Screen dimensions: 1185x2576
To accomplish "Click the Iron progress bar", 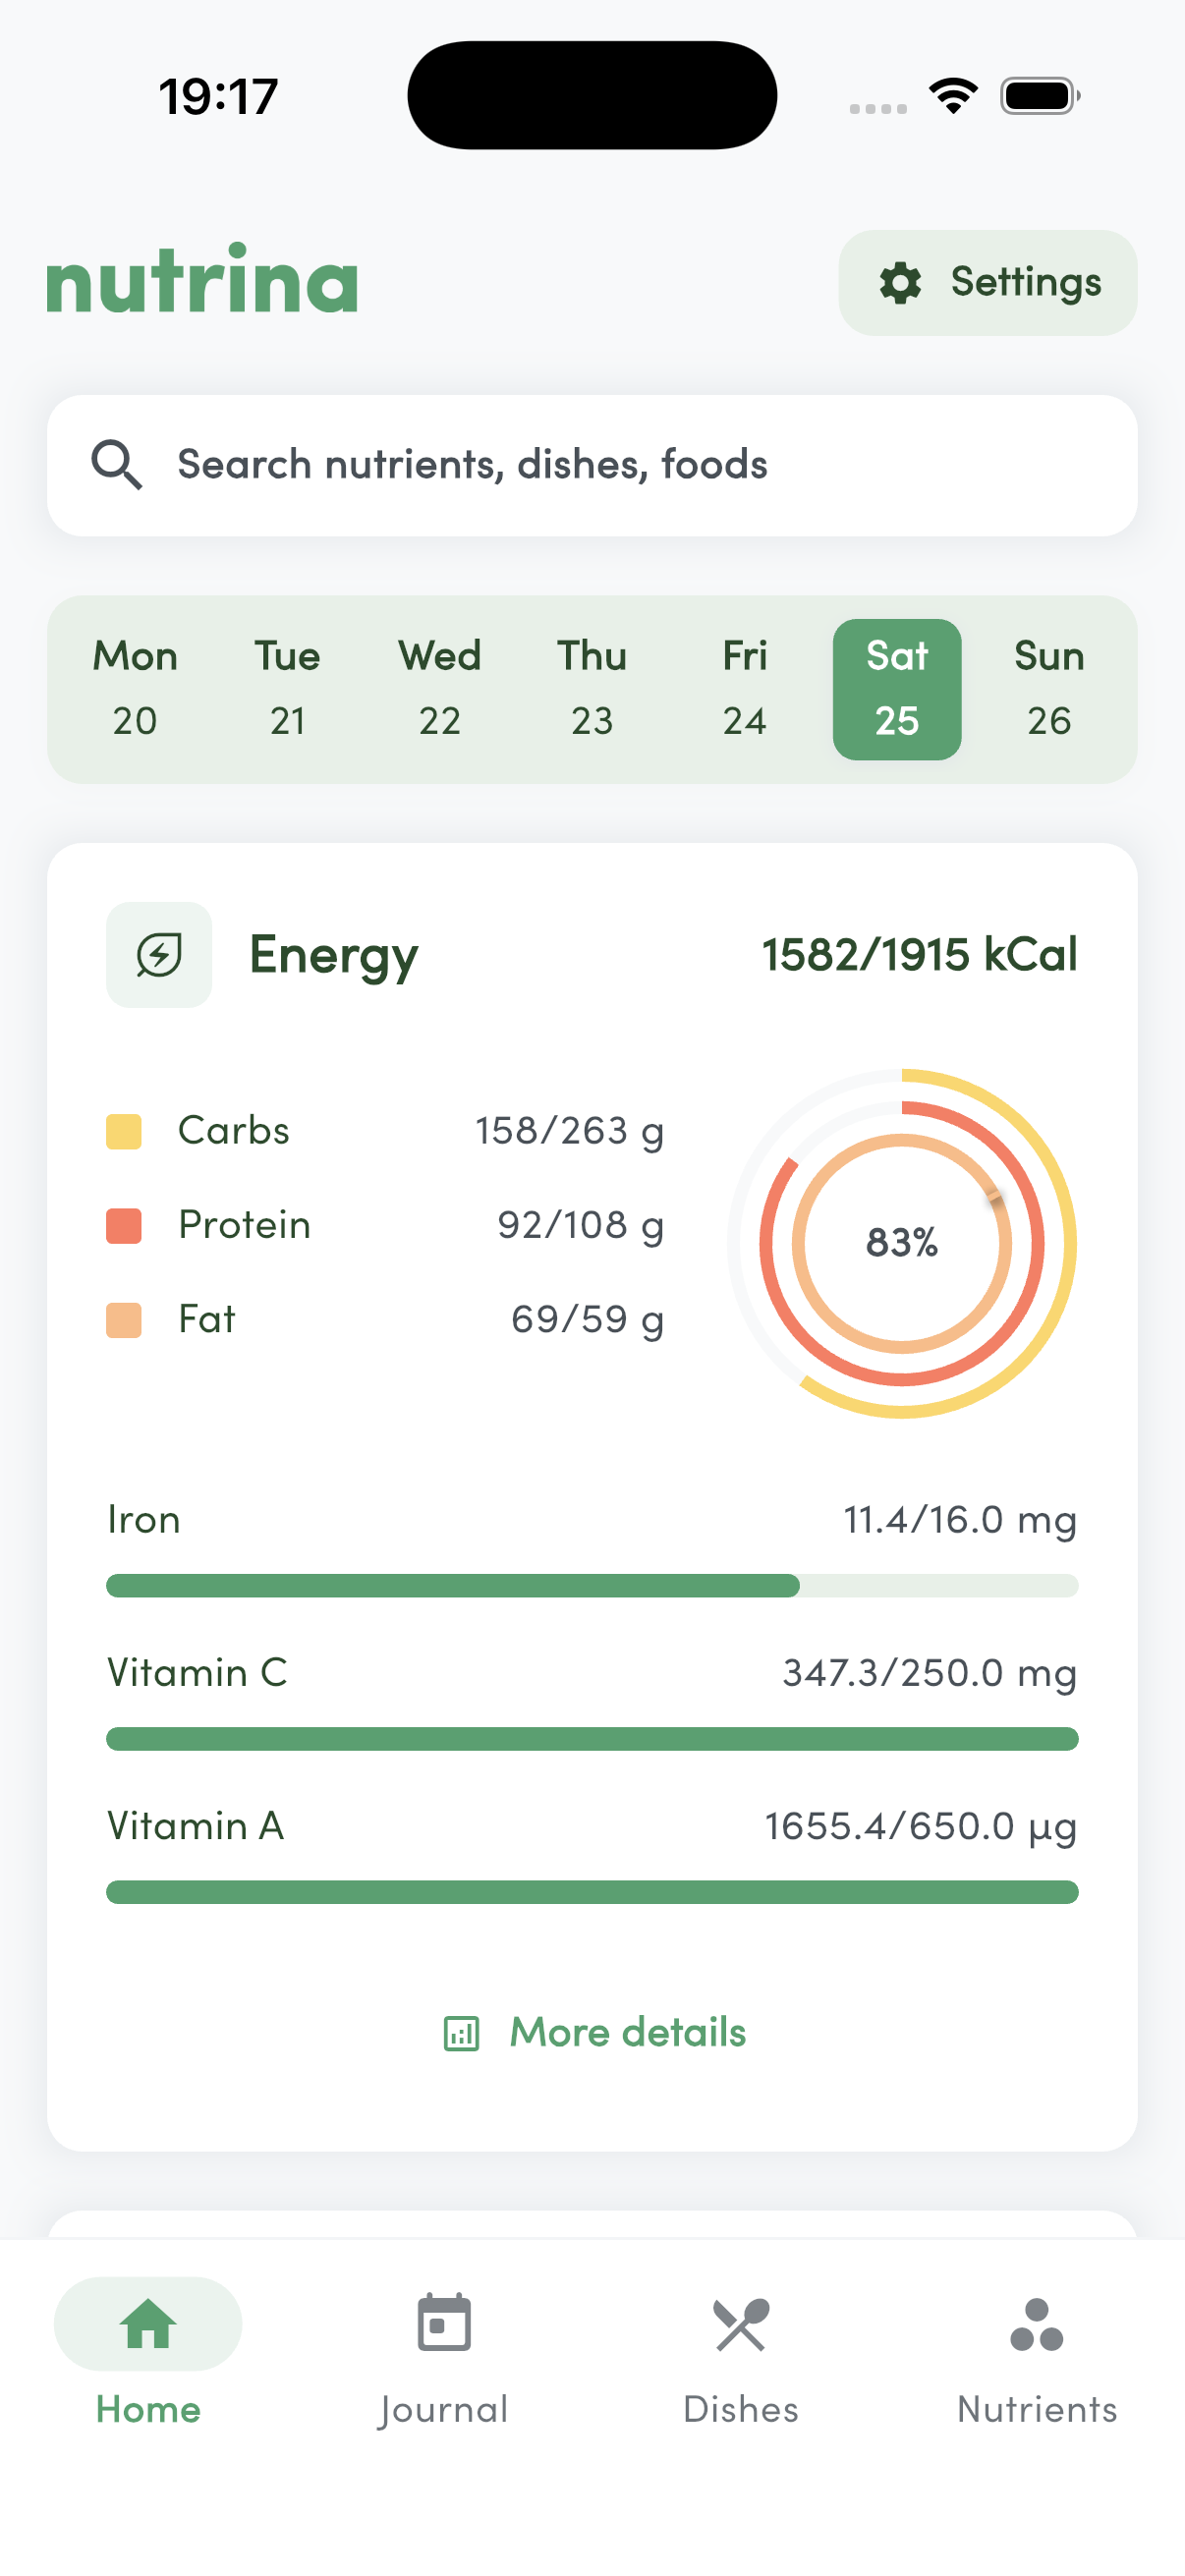I will (x=592, y=1586).
